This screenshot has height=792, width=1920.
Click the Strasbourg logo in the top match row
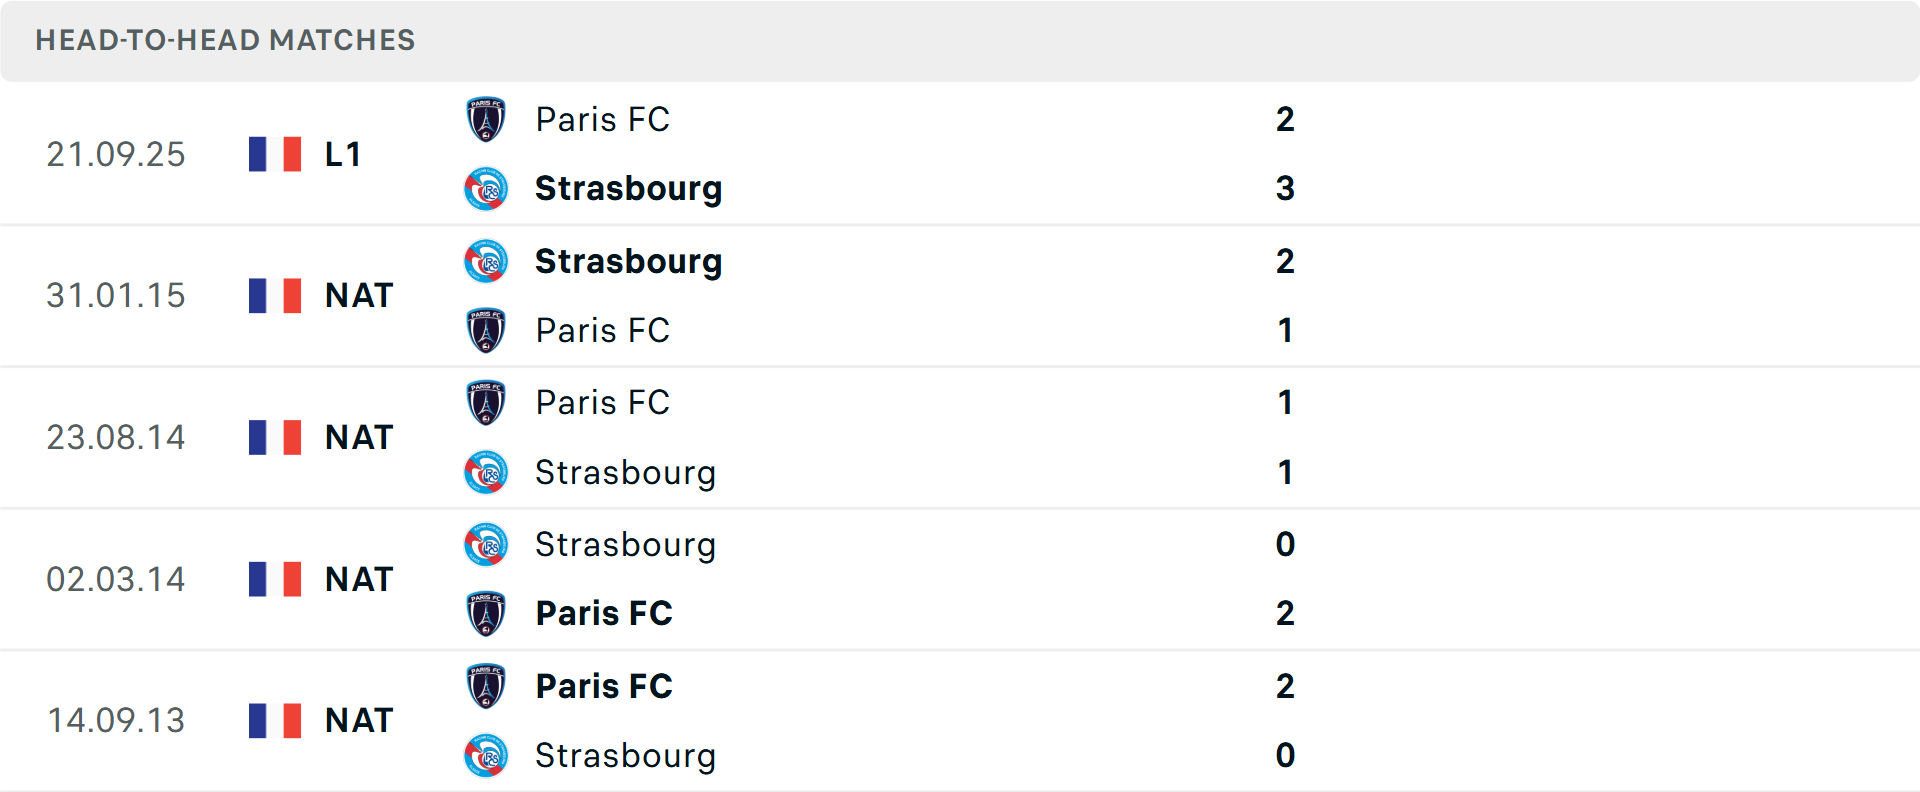(486, 188)
